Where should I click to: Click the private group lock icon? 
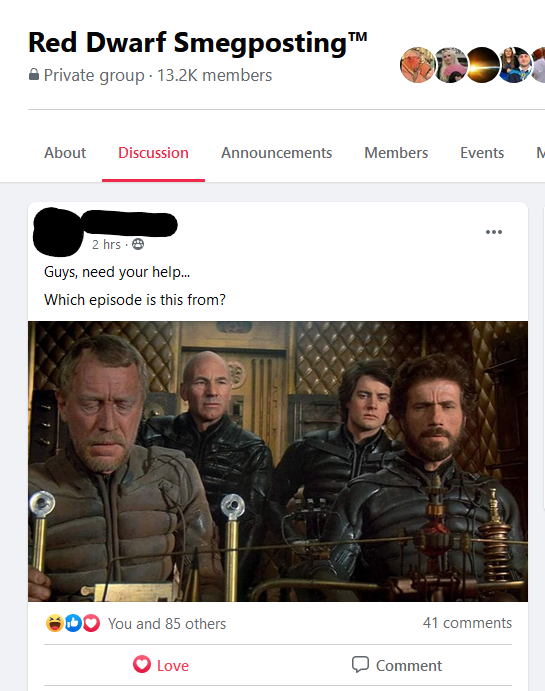point(34,74)
